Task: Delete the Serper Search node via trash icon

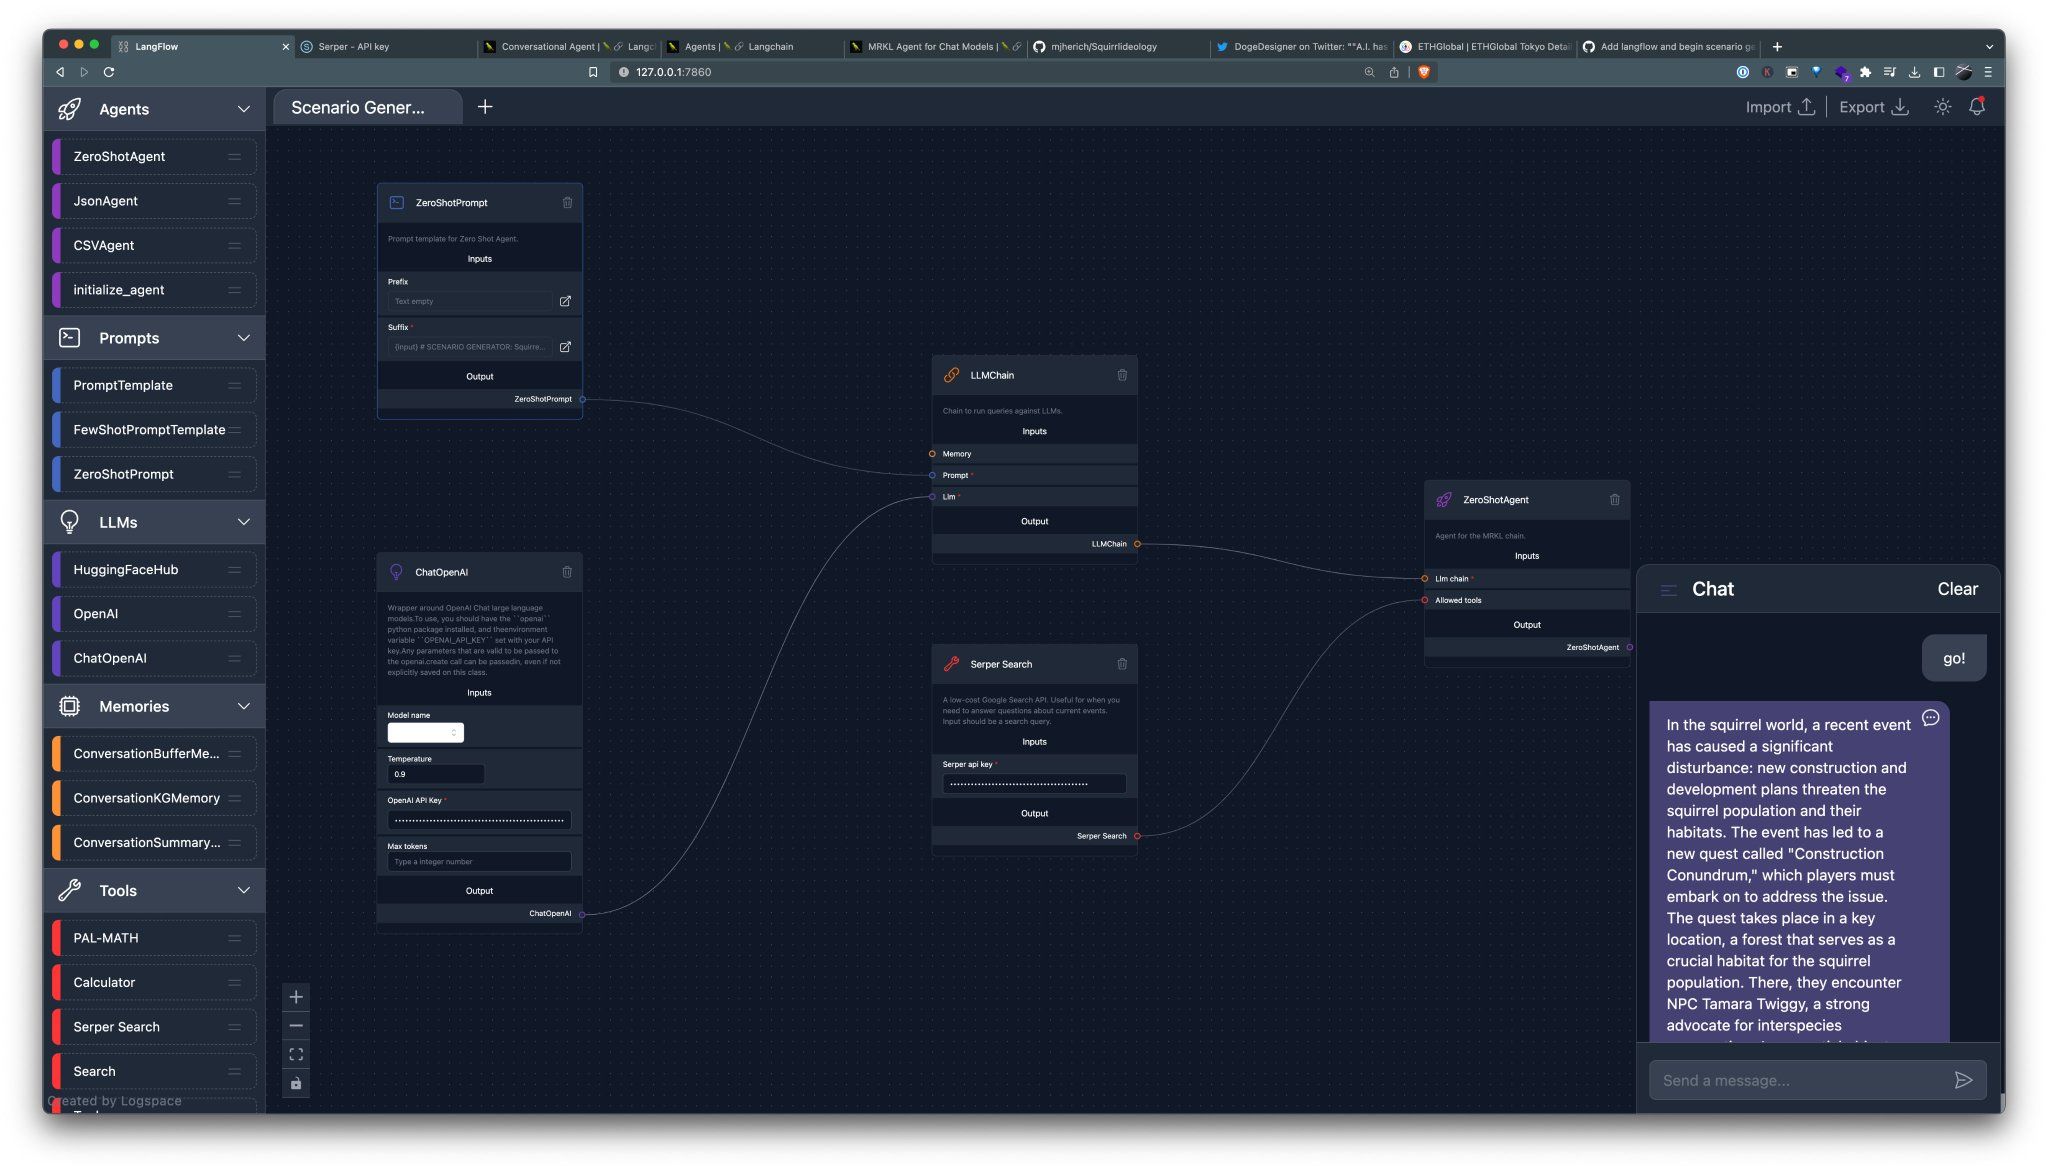Action: pos(1122,664)
